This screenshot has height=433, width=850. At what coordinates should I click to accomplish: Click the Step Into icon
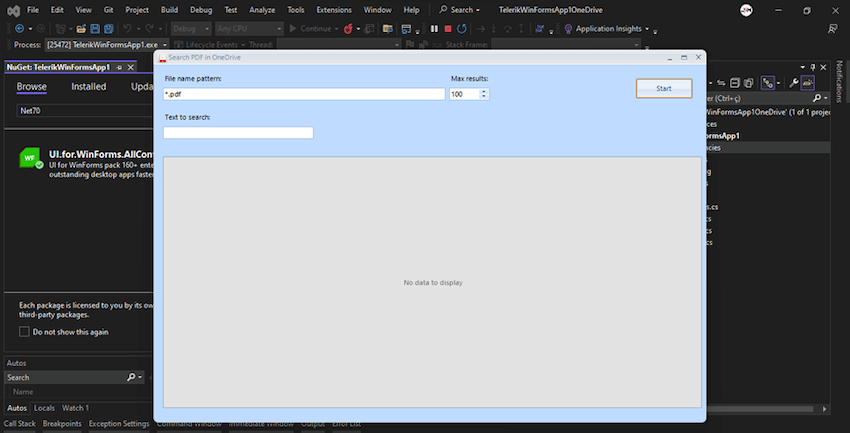494,29
